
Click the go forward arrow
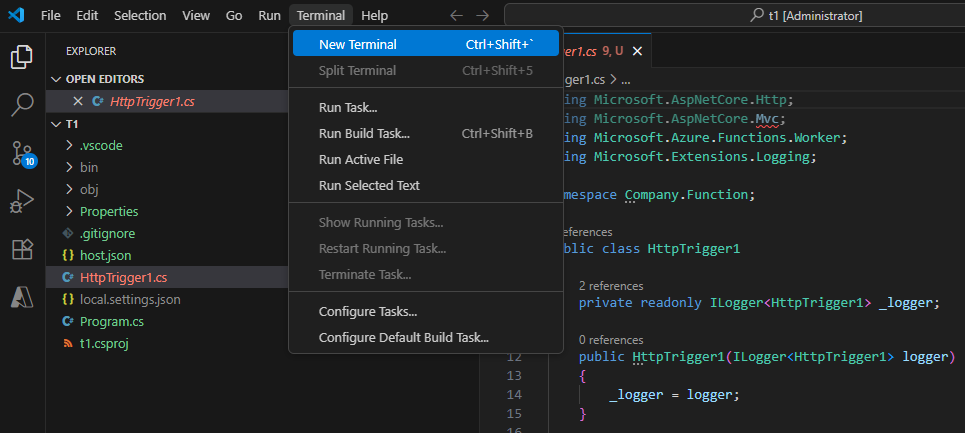pos(483,16)
